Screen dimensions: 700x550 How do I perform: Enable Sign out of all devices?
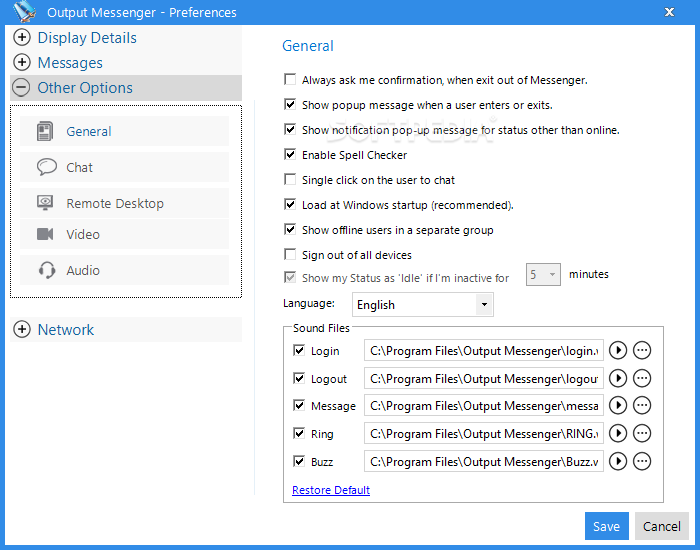291,255
